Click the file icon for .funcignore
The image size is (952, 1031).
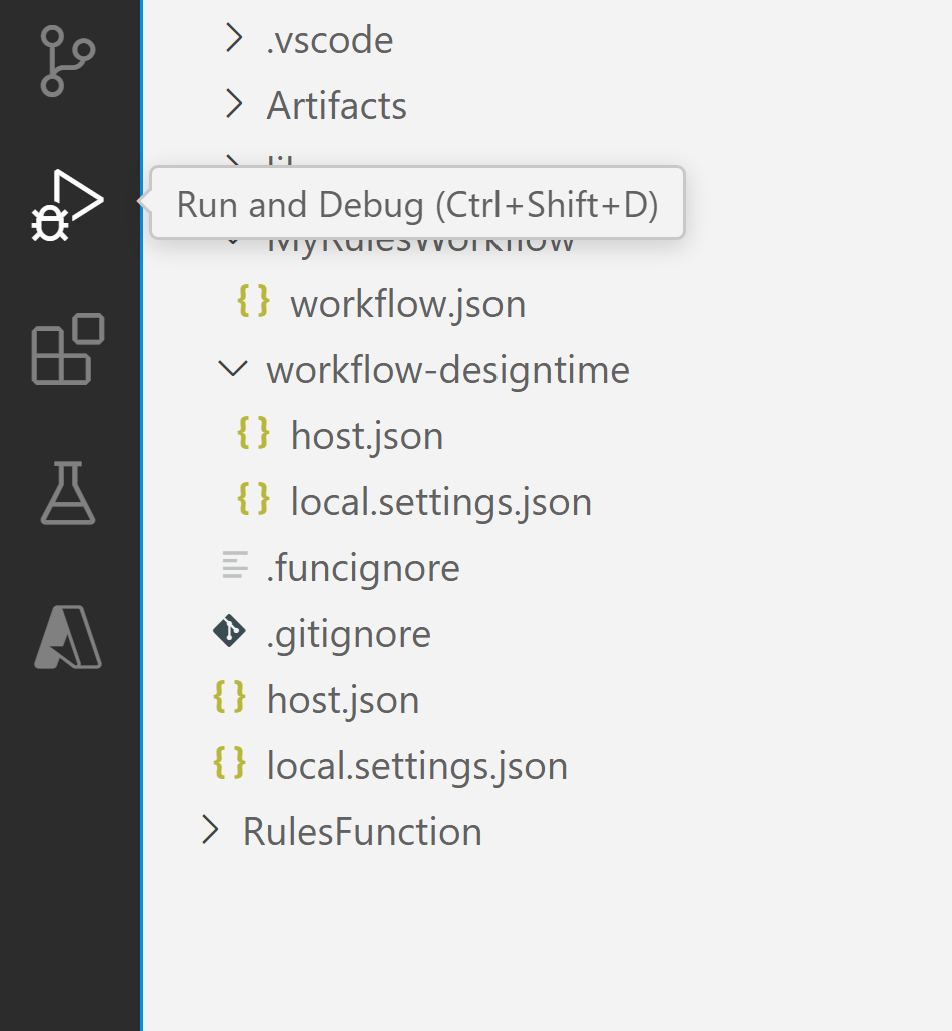point(233,565)
